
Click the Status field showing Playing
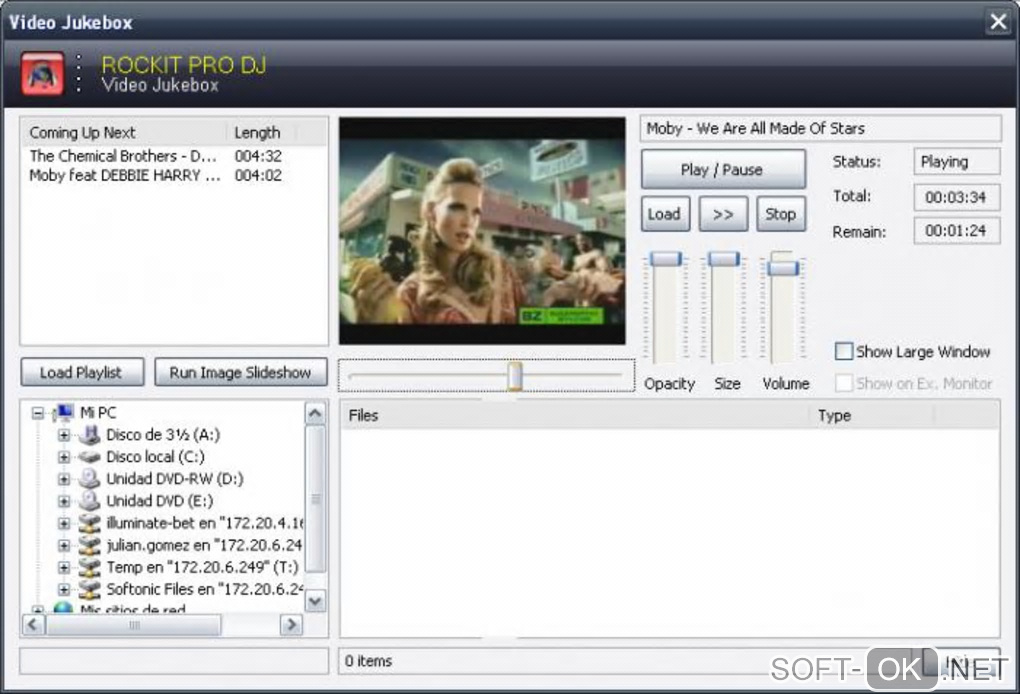956,162
